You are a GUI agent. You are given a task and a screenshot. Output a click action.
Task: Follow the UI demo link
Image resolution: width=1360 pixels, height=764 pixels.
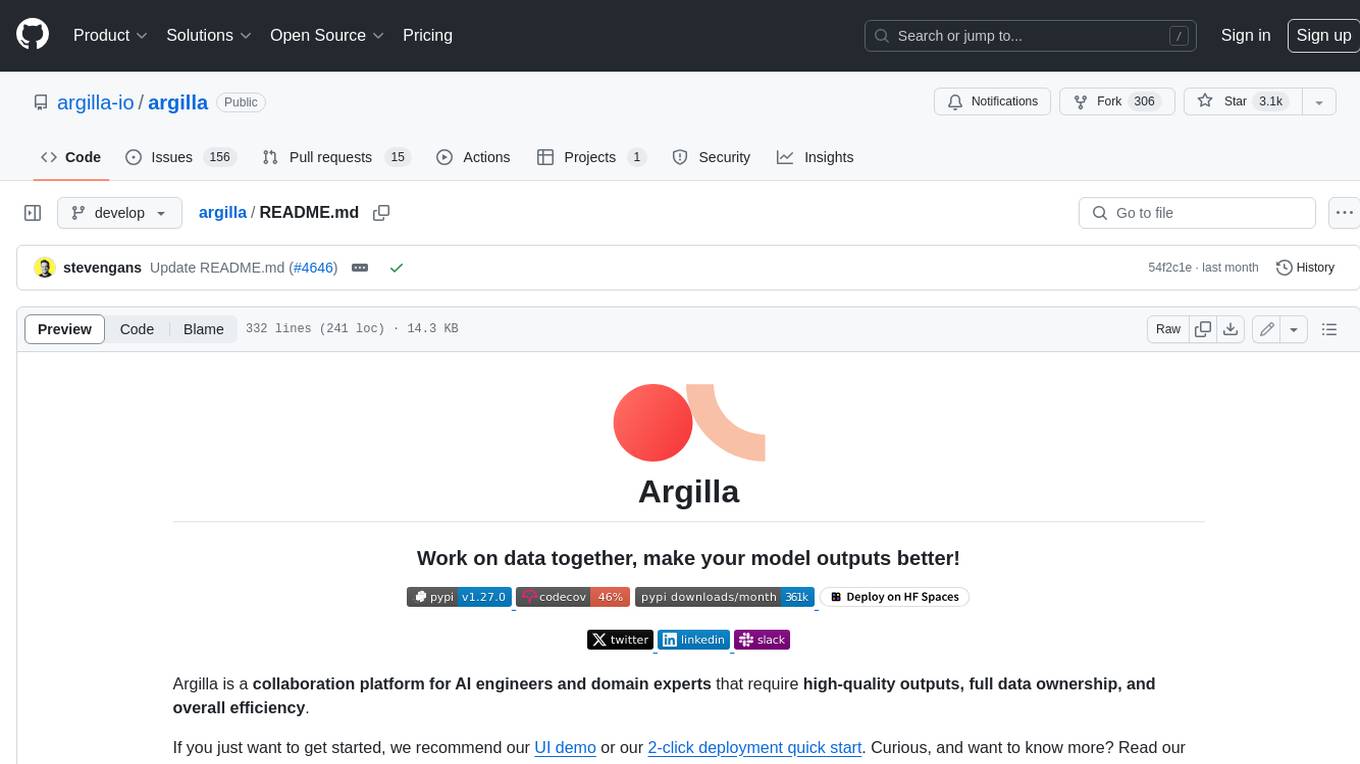565,747
